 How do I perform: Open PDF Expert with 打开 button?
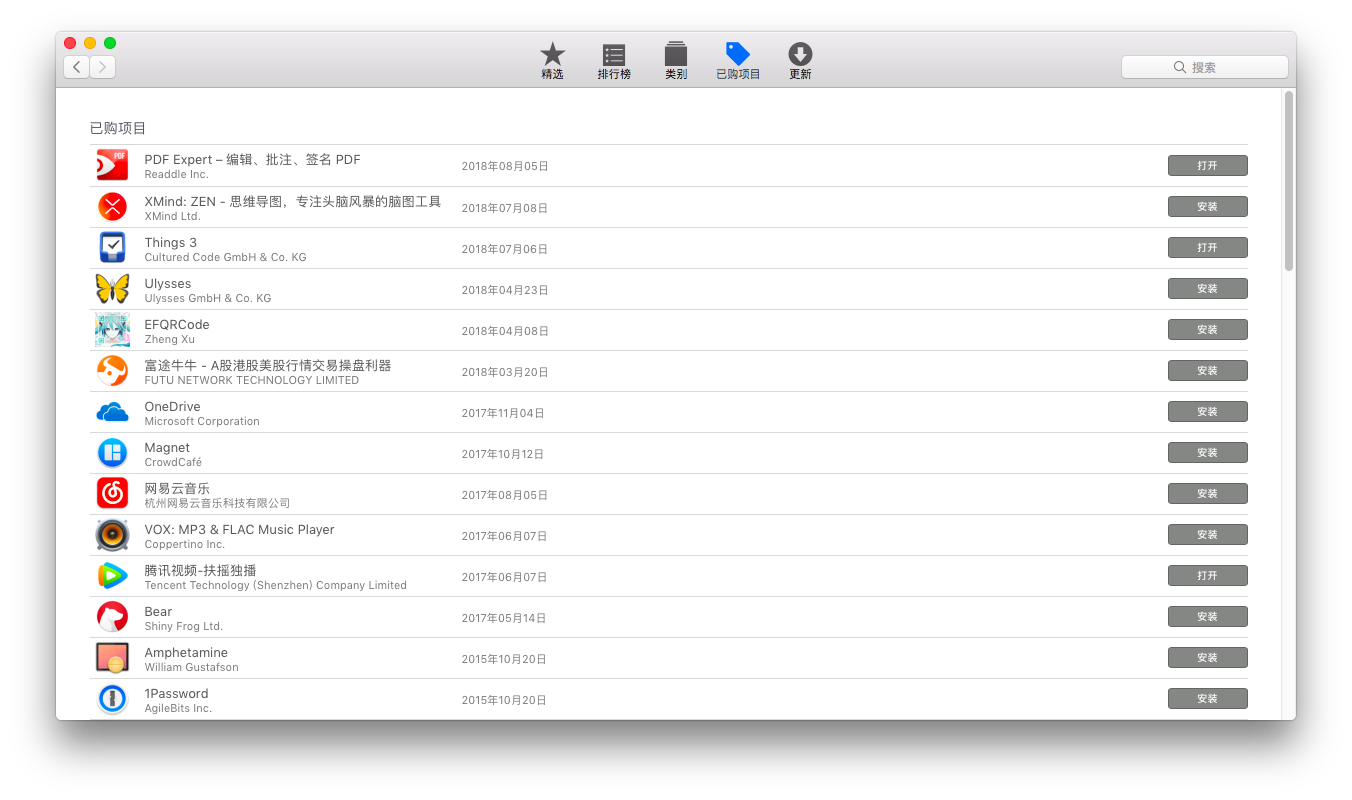click(x=1207, y=166)
